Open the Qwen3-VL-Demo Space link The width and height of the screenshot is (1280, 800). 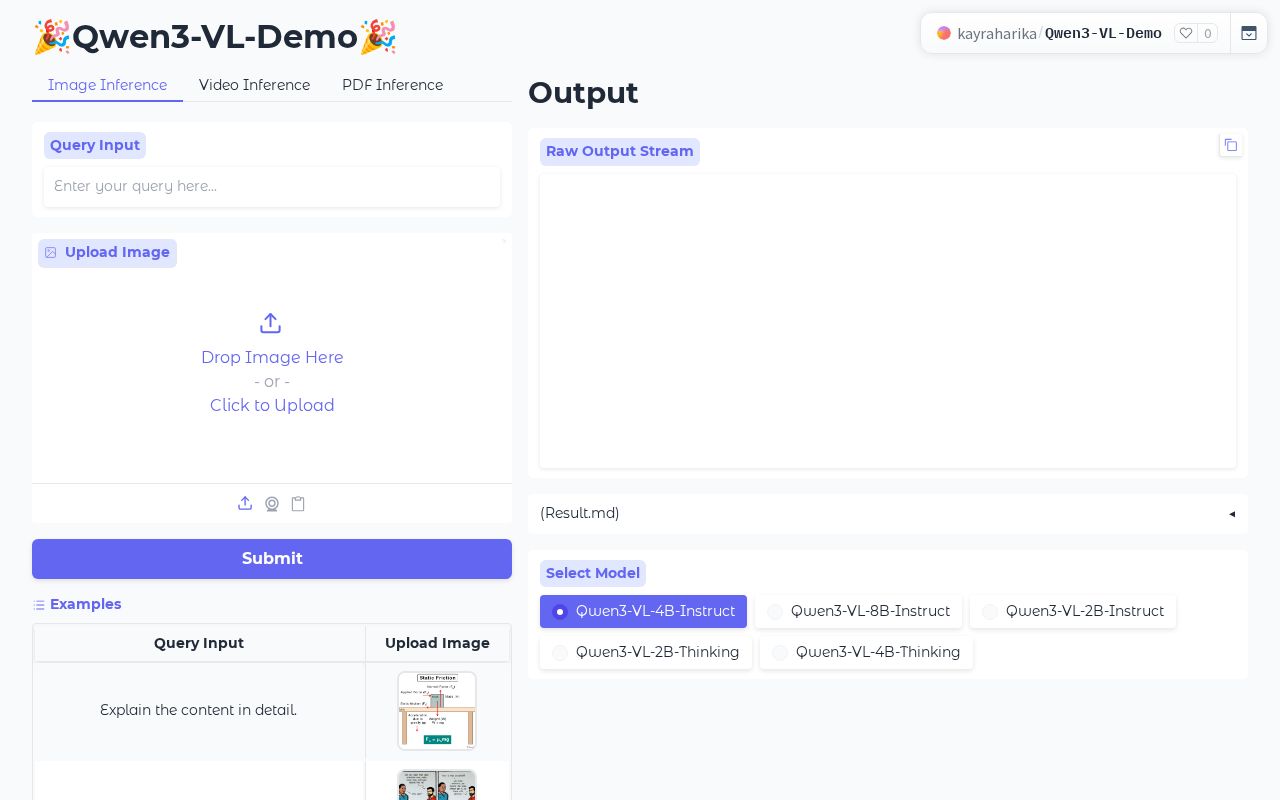click(x=1103, y=33)
